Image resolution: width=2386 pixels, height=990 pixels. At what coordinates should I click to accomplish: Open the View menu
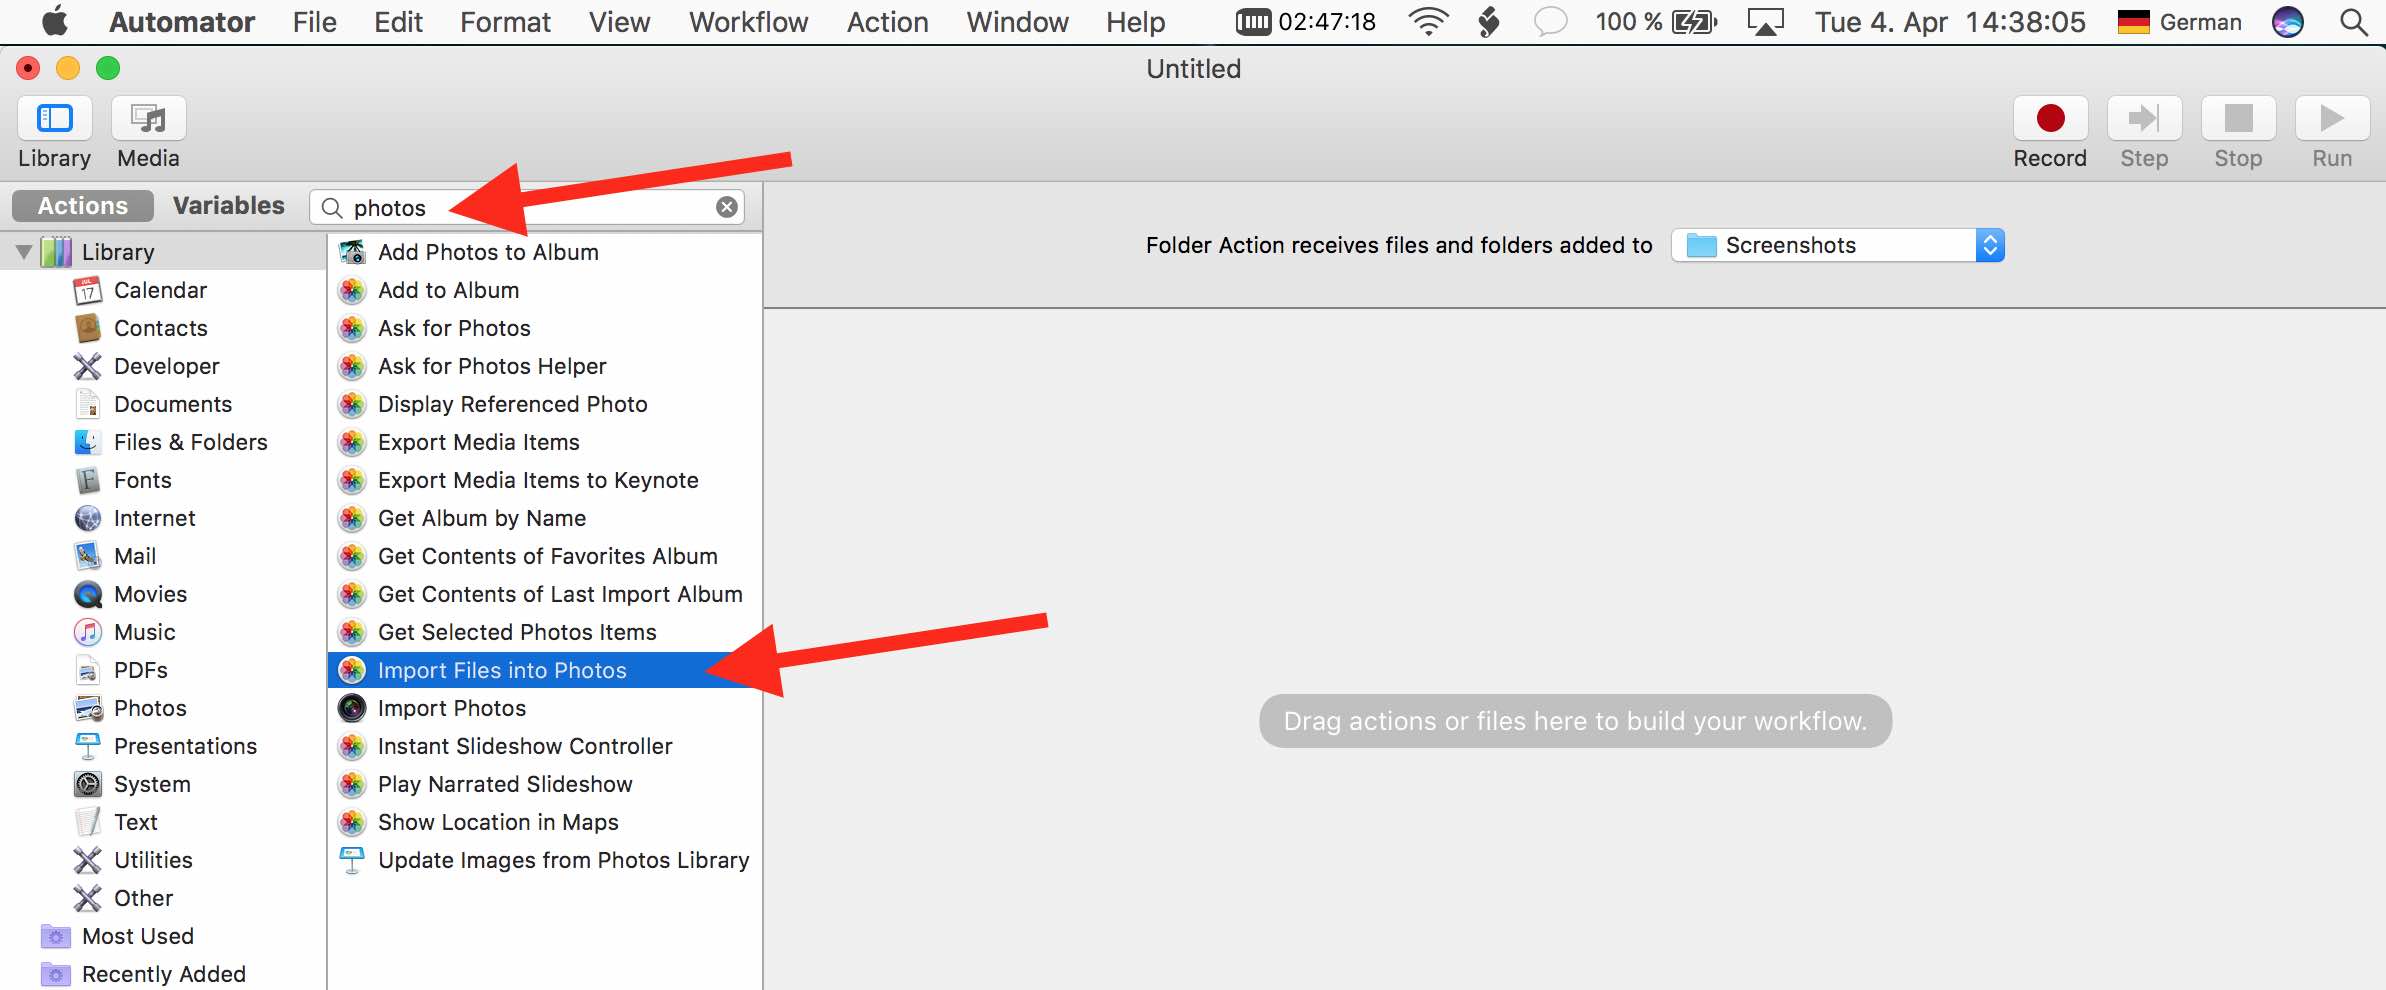[x=620, y=22]
